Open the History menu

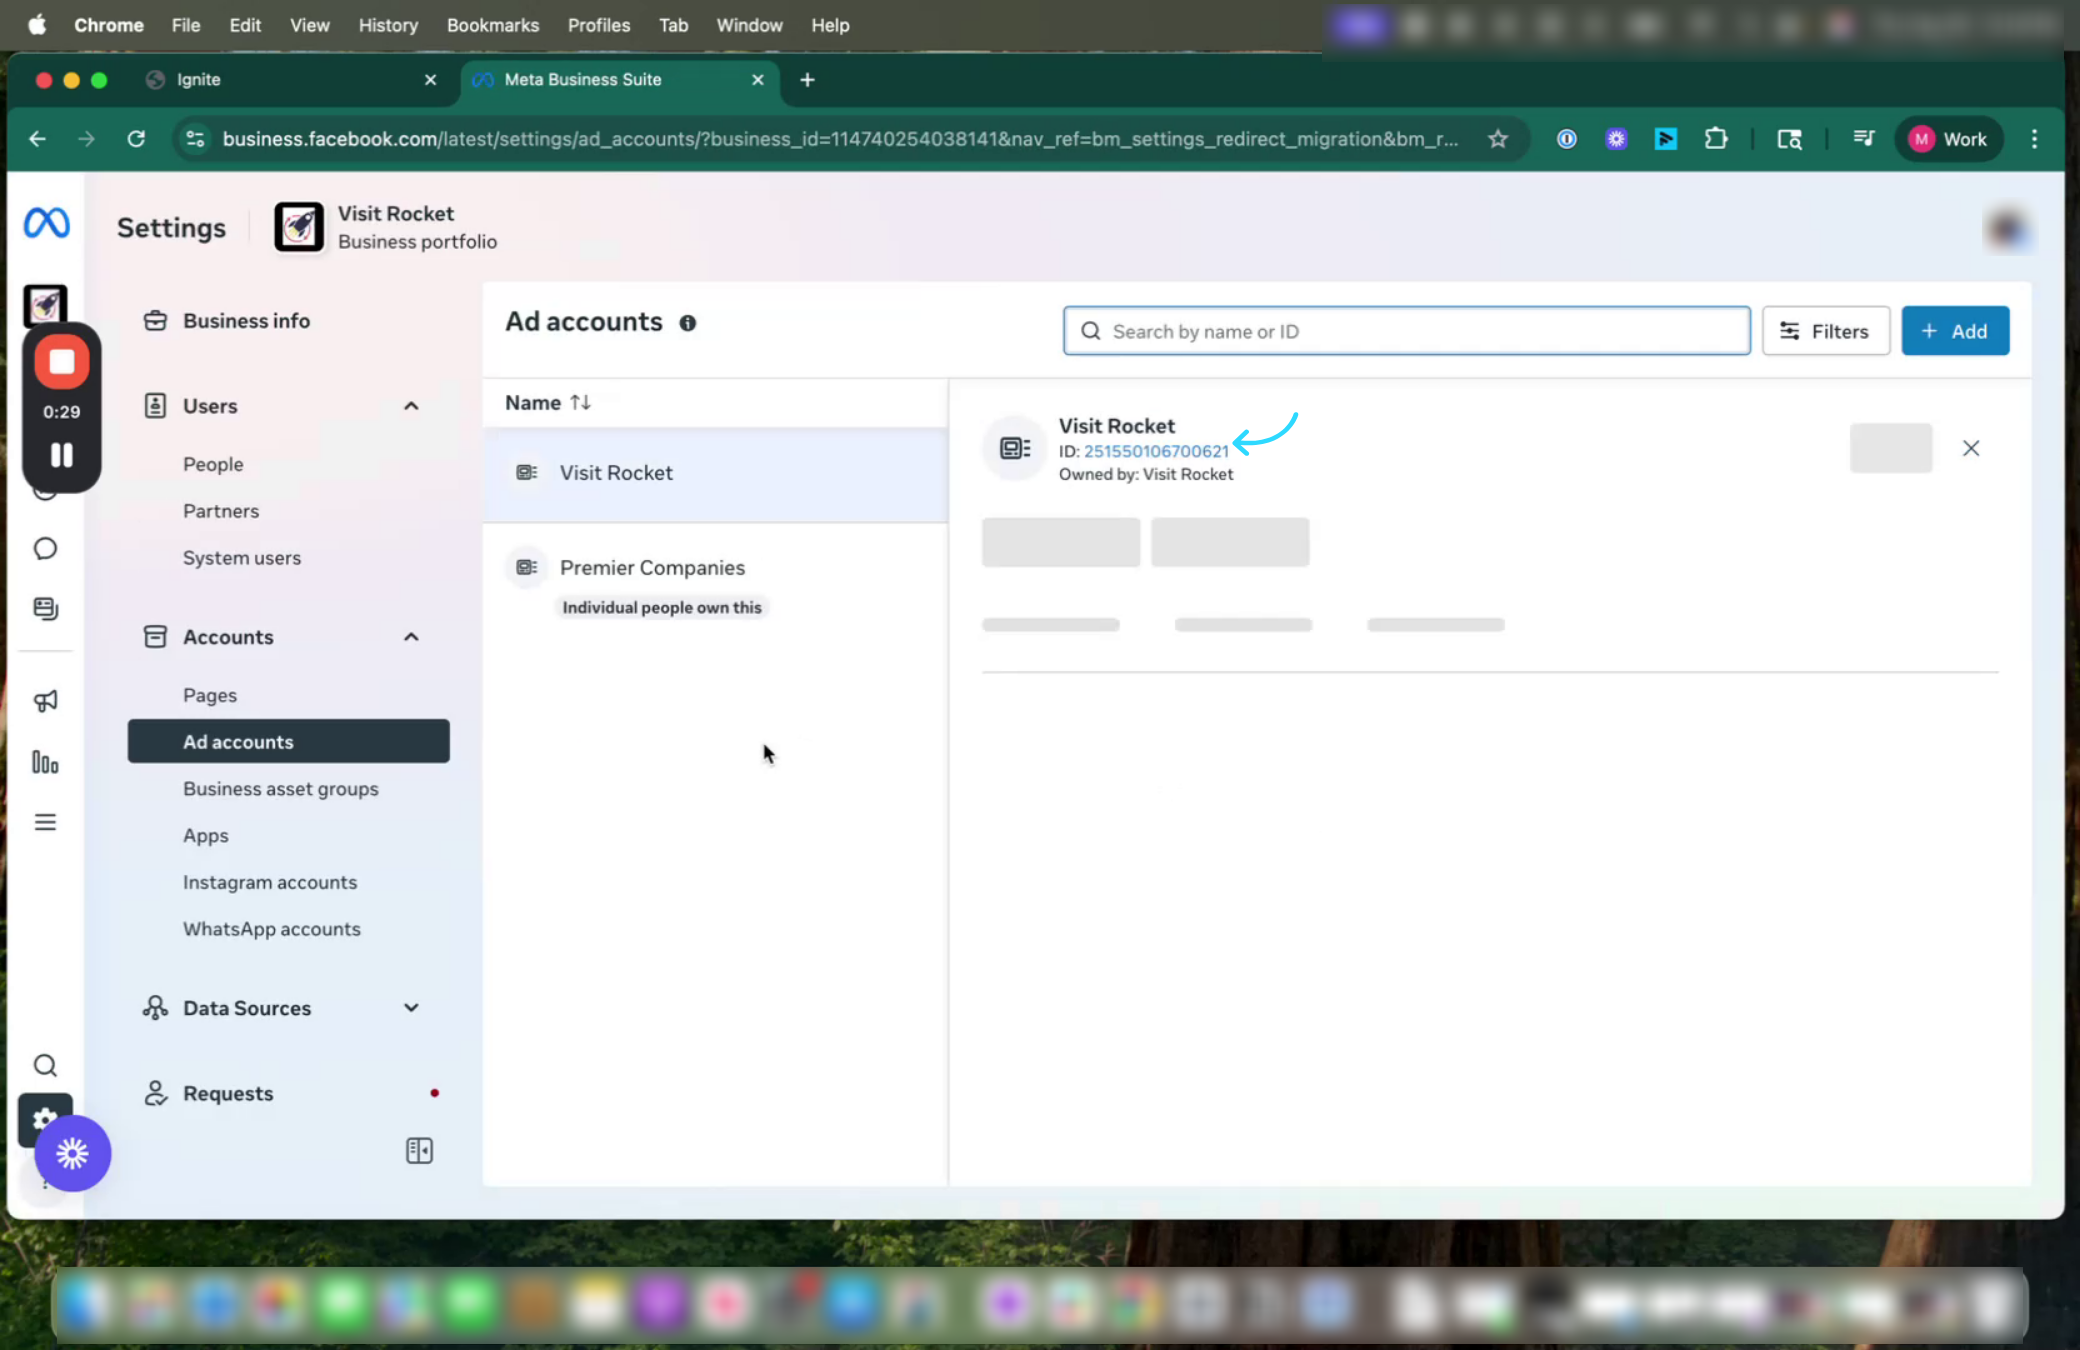point(388,25)
